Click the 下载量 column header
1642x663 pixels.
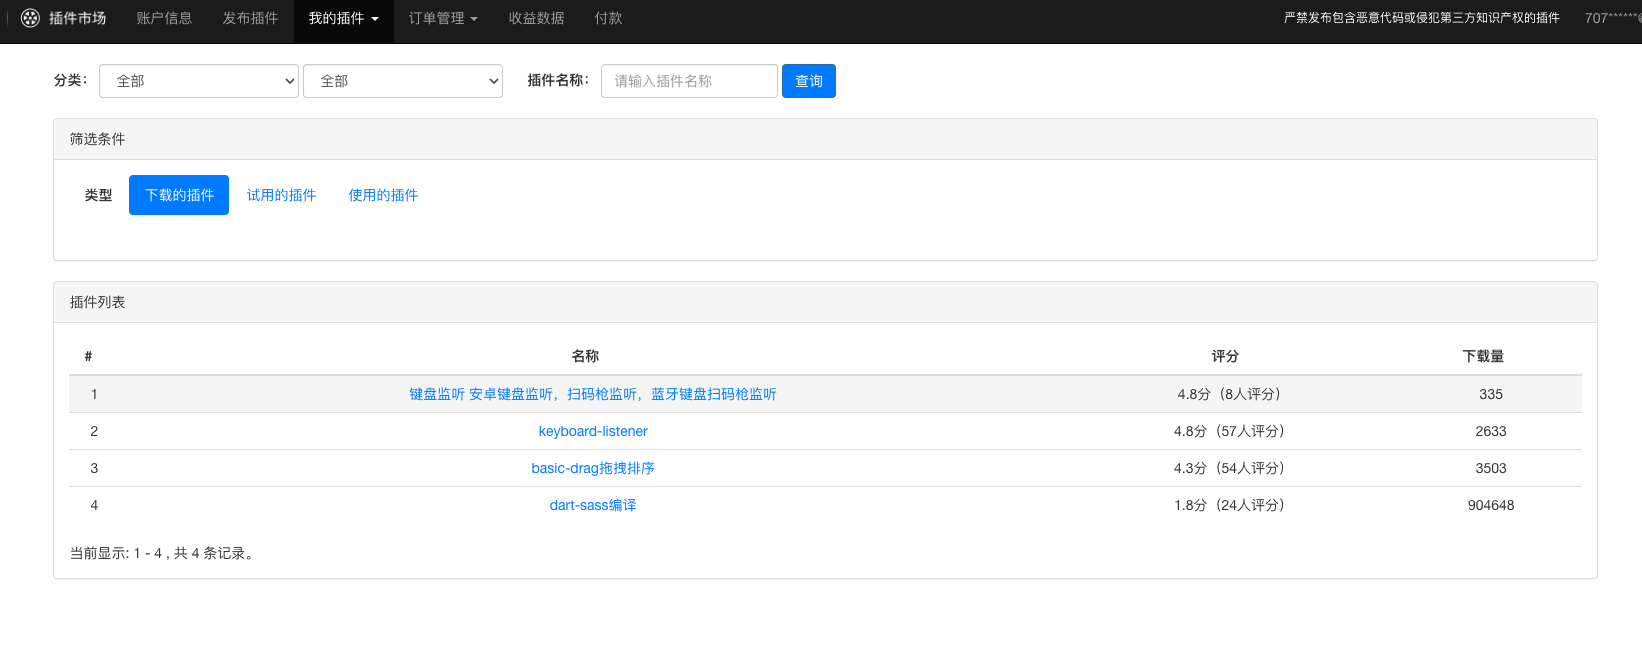point(1483,356)
